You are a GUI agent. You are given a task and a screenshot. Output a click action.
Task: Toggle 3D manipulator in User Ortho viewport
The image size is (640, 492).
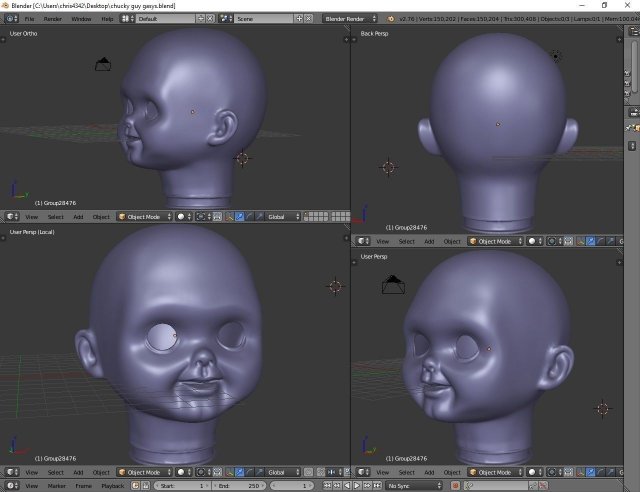tap(229, 217)
